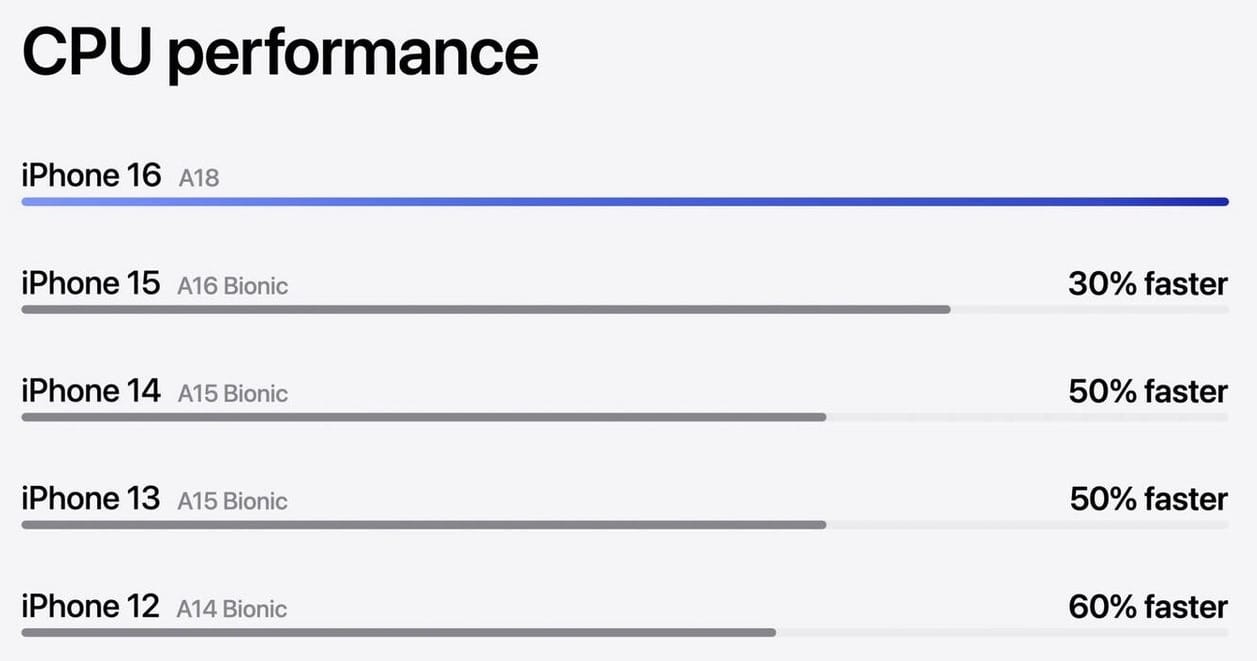Select the iPhone 14 label
The height and width of the screenshot is (661, 1257).
[x=91, y=391]
